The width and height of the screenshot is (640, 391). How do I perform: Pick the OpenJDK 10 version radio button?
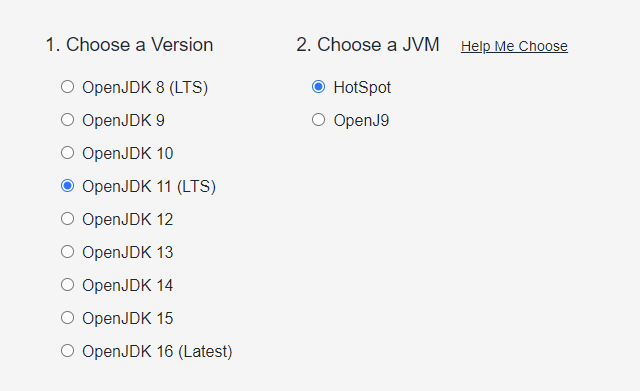tap(67, 153)
